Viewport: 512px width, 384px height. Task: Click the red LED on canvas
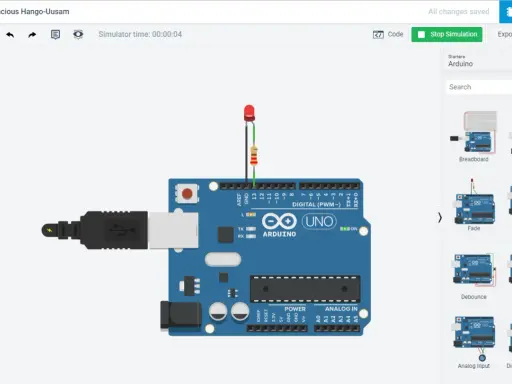[249, 113]
